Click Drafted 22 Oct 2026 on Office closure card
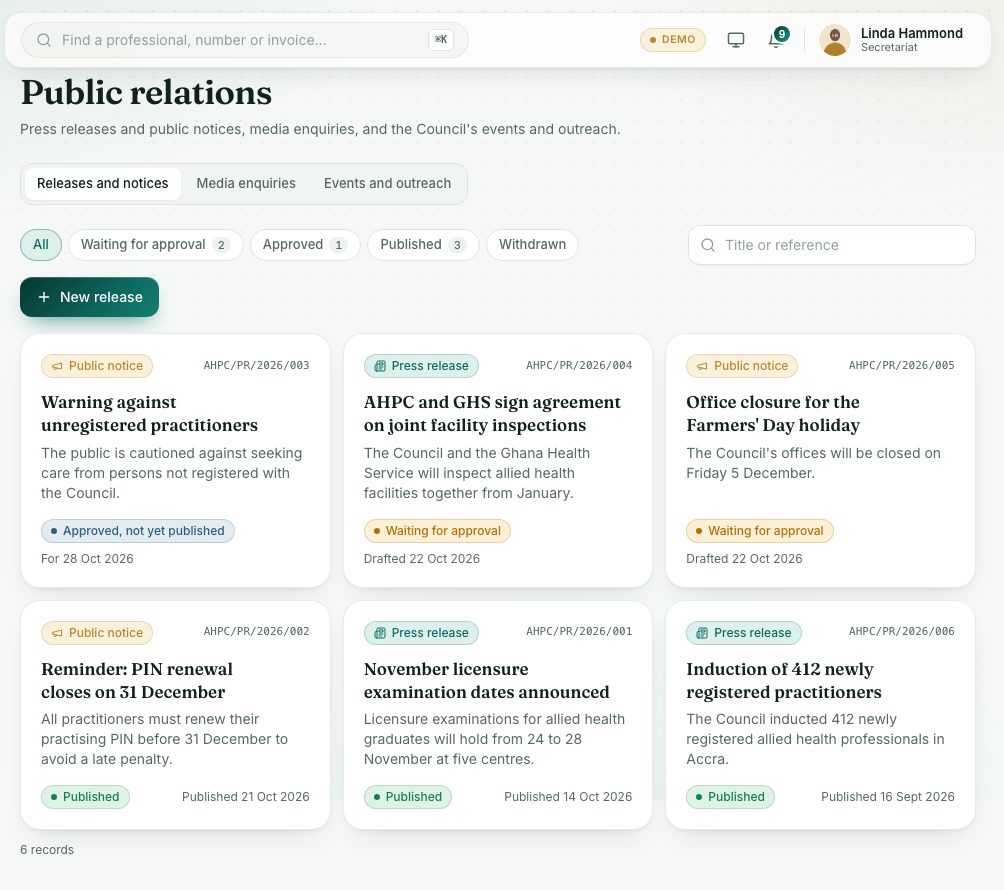Viewport: 1004px width, 890px height. pyautogui.click(x=744, y=559)
